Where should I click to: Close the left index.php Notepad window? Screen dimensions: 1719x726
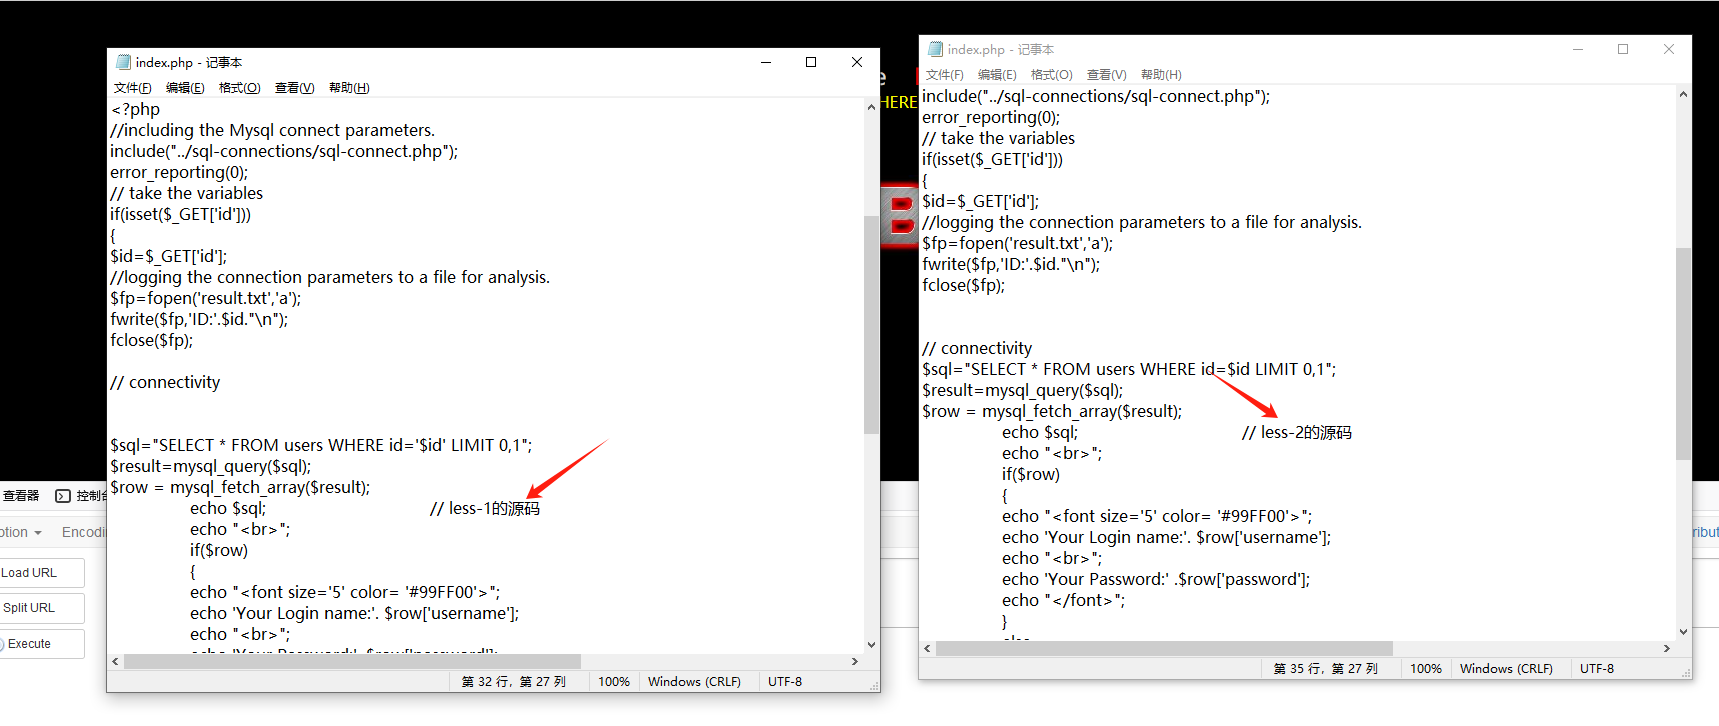[x=857, y=62]
